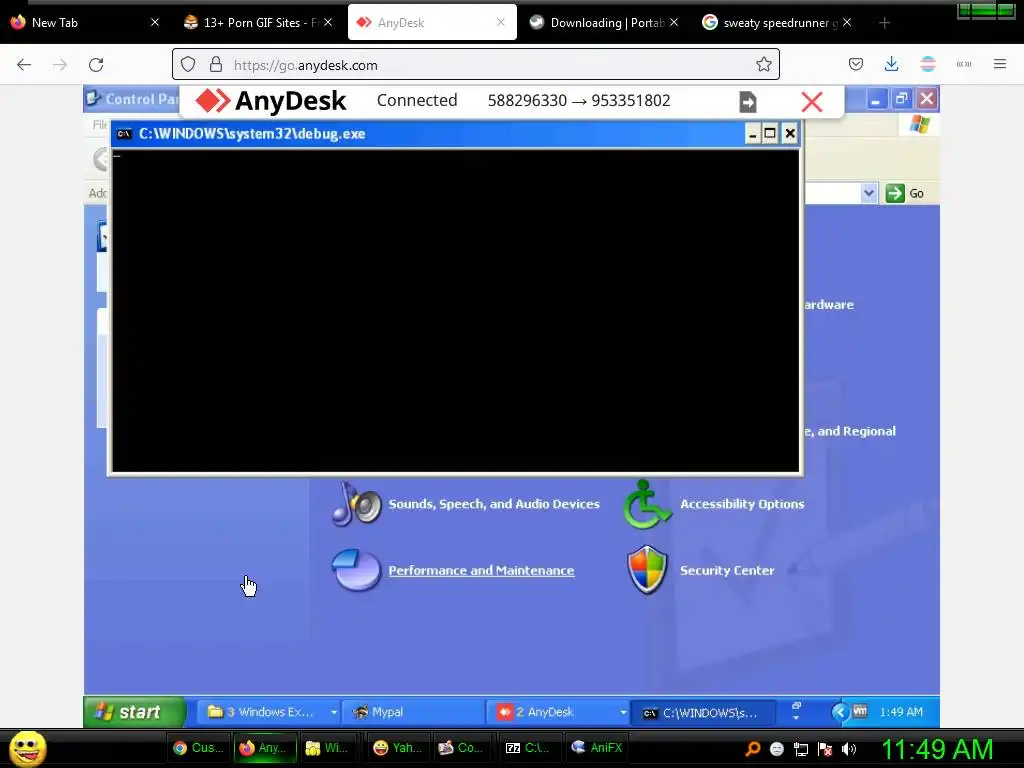This screenshot has width=1024, height=768.
Task: Open the Sounds, Speech, and Audio Devices icon
Action: click(x=357, y=504)
